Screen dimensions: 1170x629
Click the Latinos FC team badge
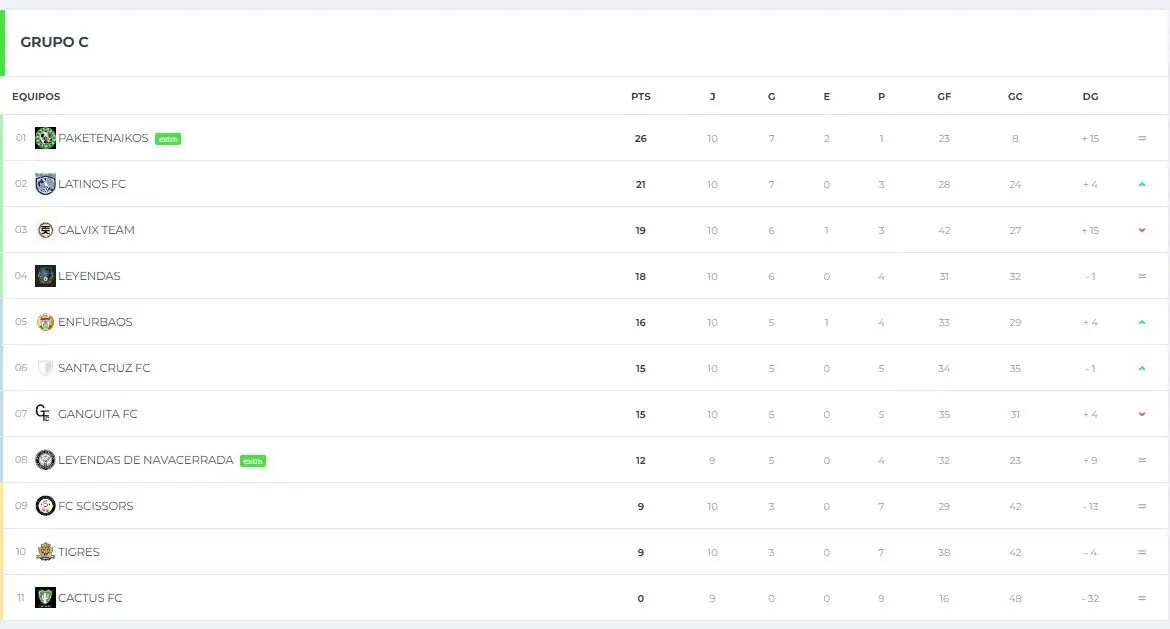pos(46,184)
